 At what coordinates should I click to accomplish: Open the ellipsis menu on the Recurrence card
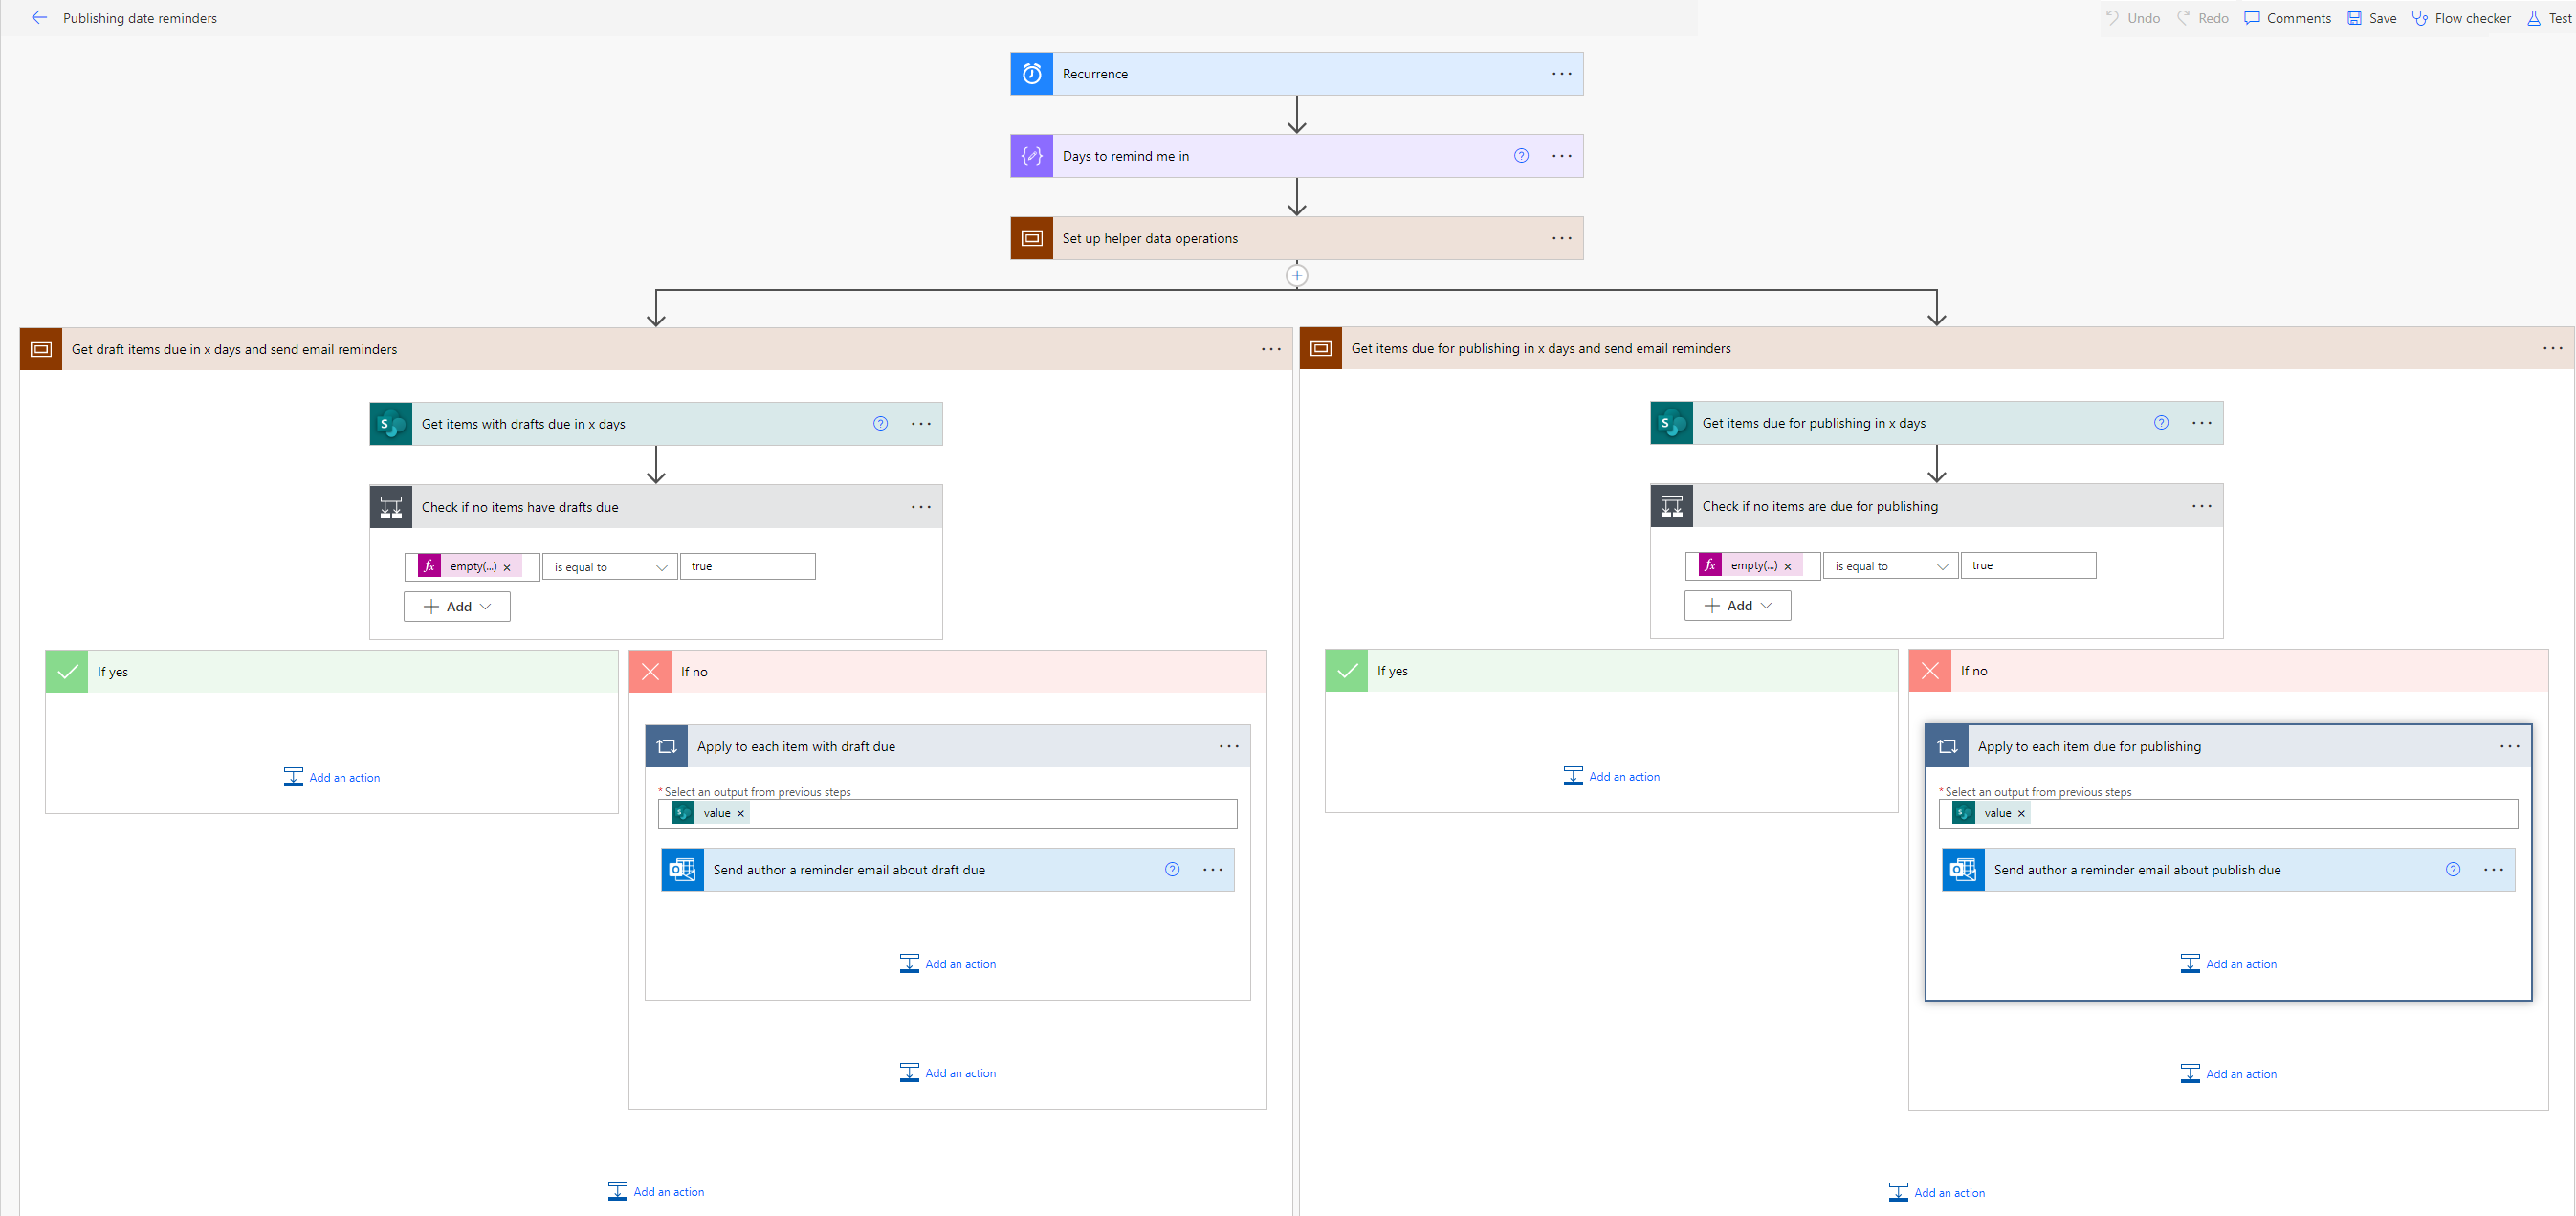1560,73
